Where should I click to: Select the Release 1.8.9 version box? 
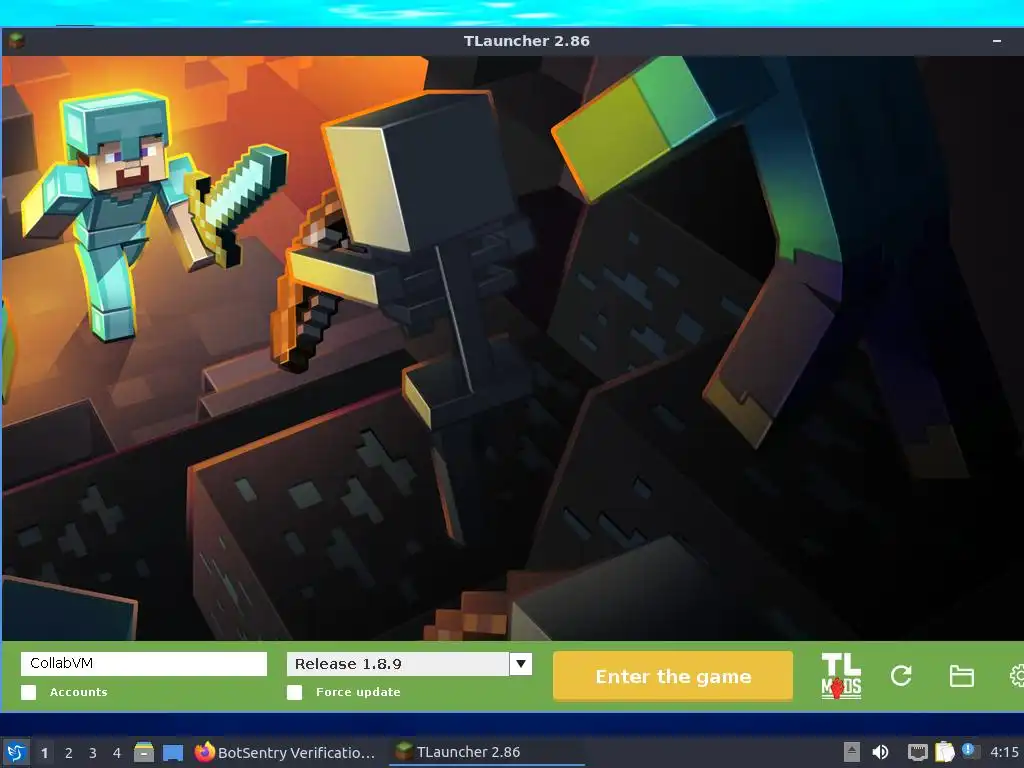(398, 664)
